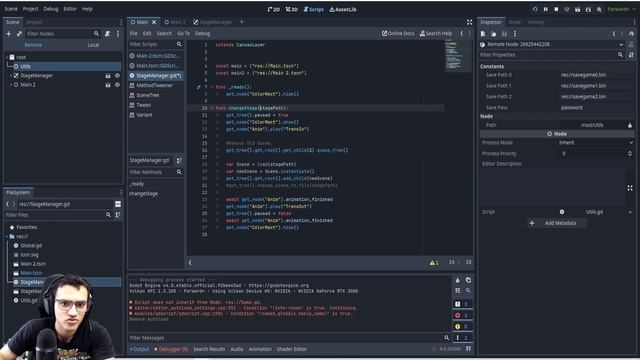Screen dimensions: 640x360
Task: Open Scene dock extra options menu
Action: click(118, 34)
